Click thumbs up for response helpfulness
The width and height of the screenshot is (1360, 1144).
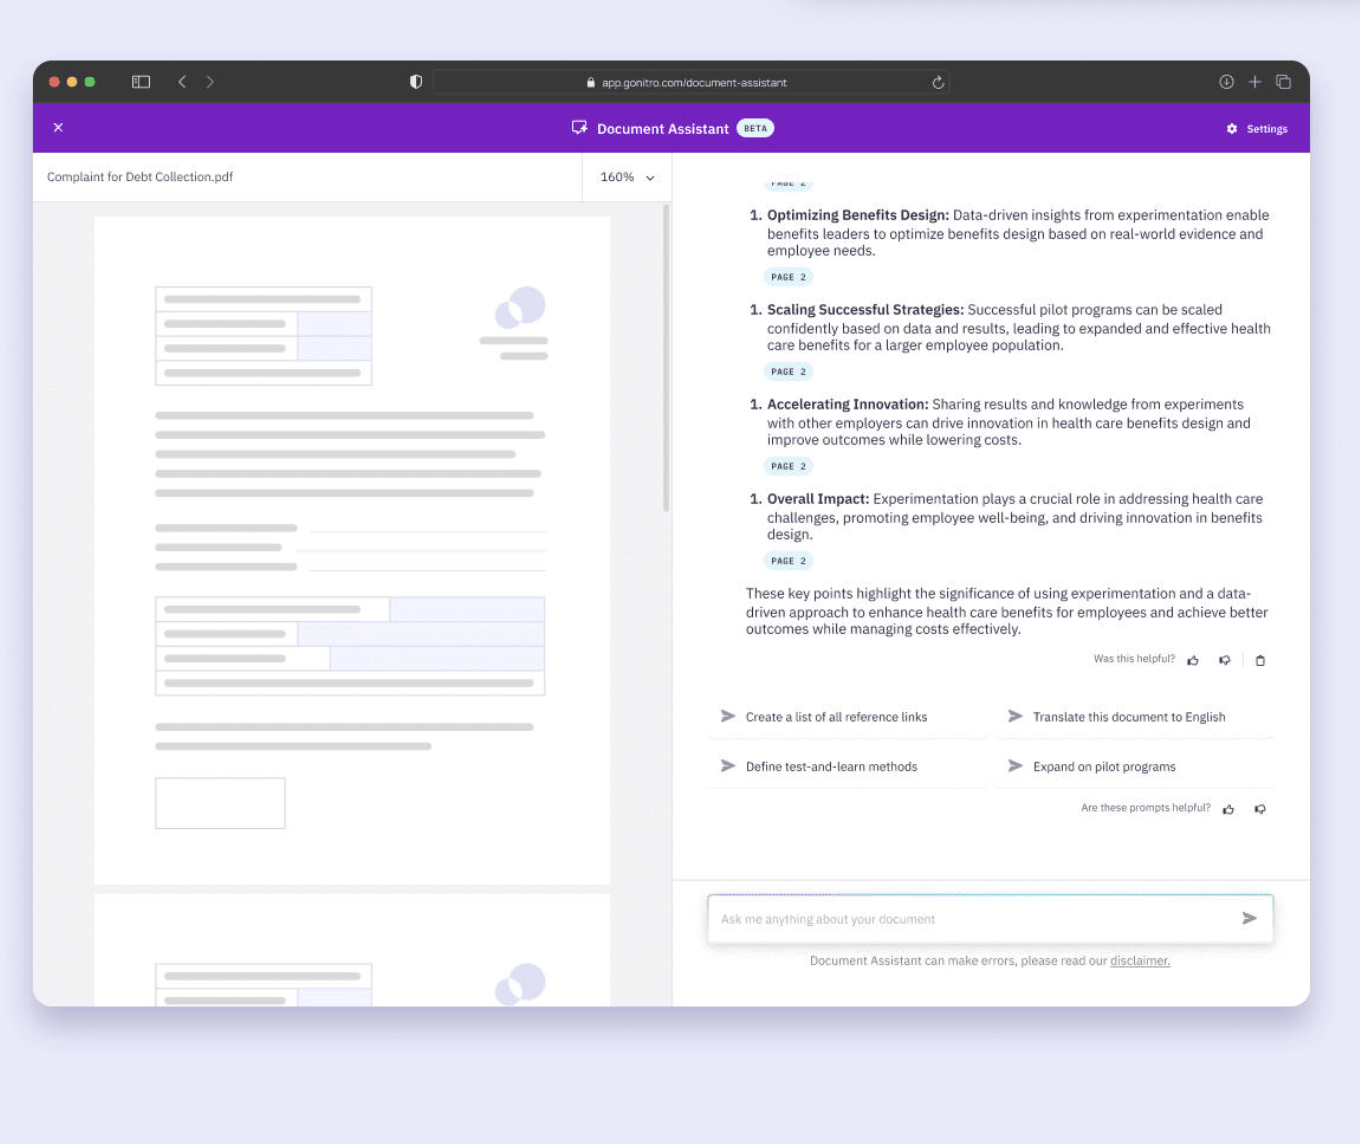point(1193,660)
